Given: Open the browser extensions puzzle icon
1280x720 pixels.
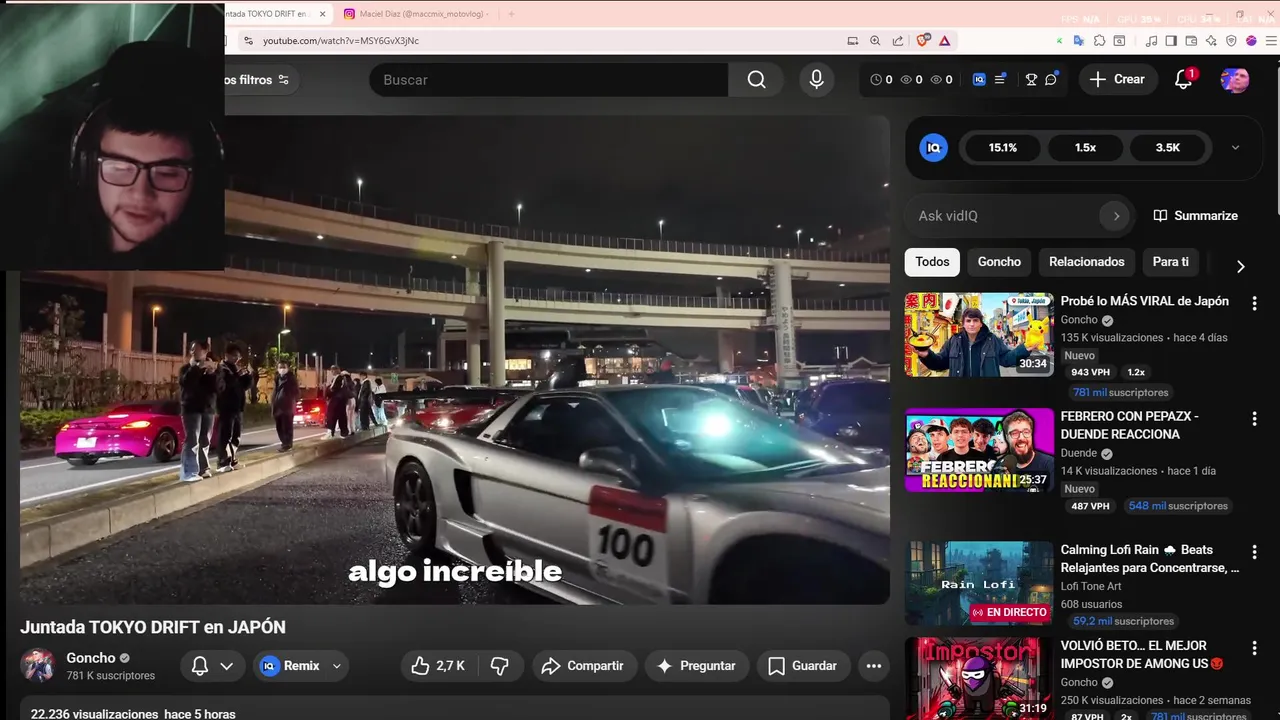Looking at the screenshot, I should 1099,41.
